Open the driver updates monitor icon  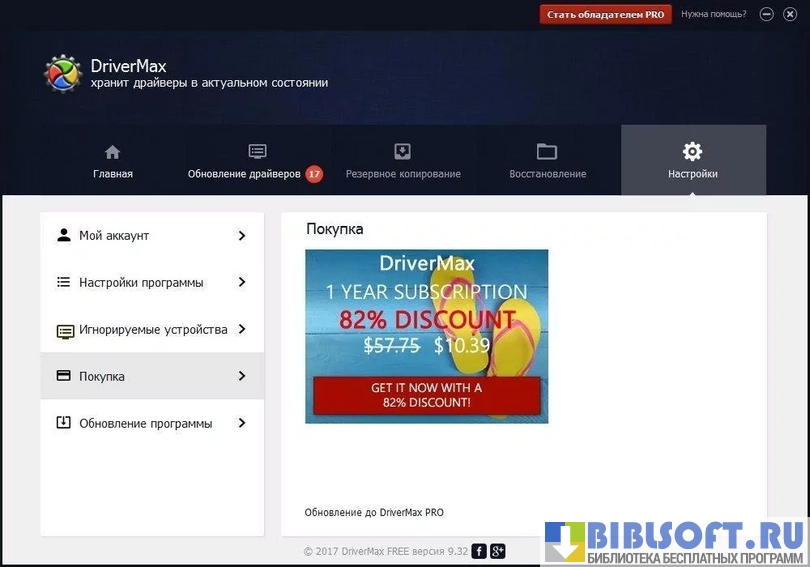(x=257, y=152)
